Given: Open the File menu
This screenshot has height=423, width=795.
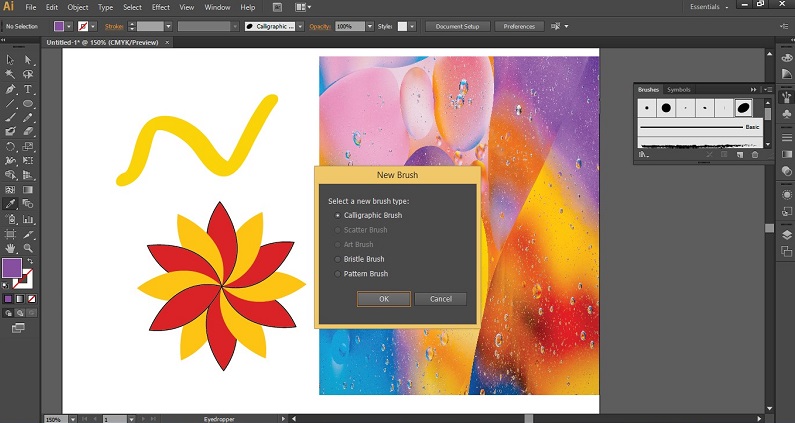Looking at the screenshot, I should [x=31, y=7].
